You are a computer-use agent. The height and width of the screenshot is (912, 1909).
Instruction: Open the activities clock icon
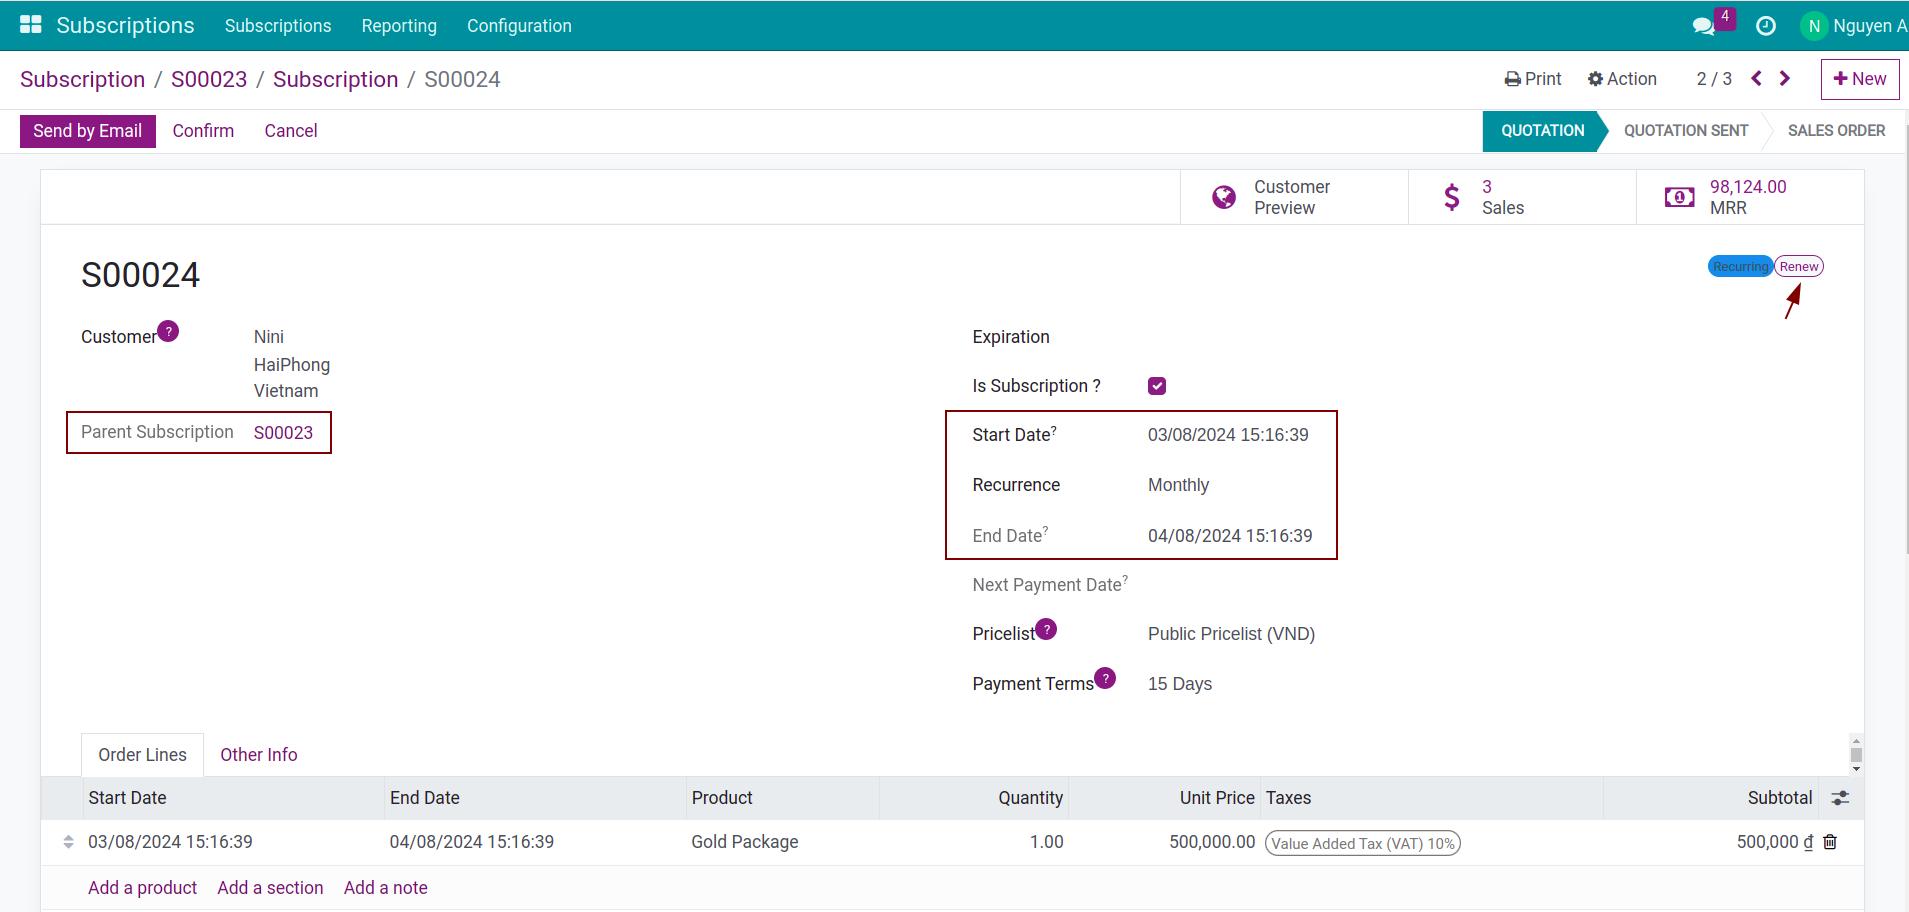[1766, 26]
